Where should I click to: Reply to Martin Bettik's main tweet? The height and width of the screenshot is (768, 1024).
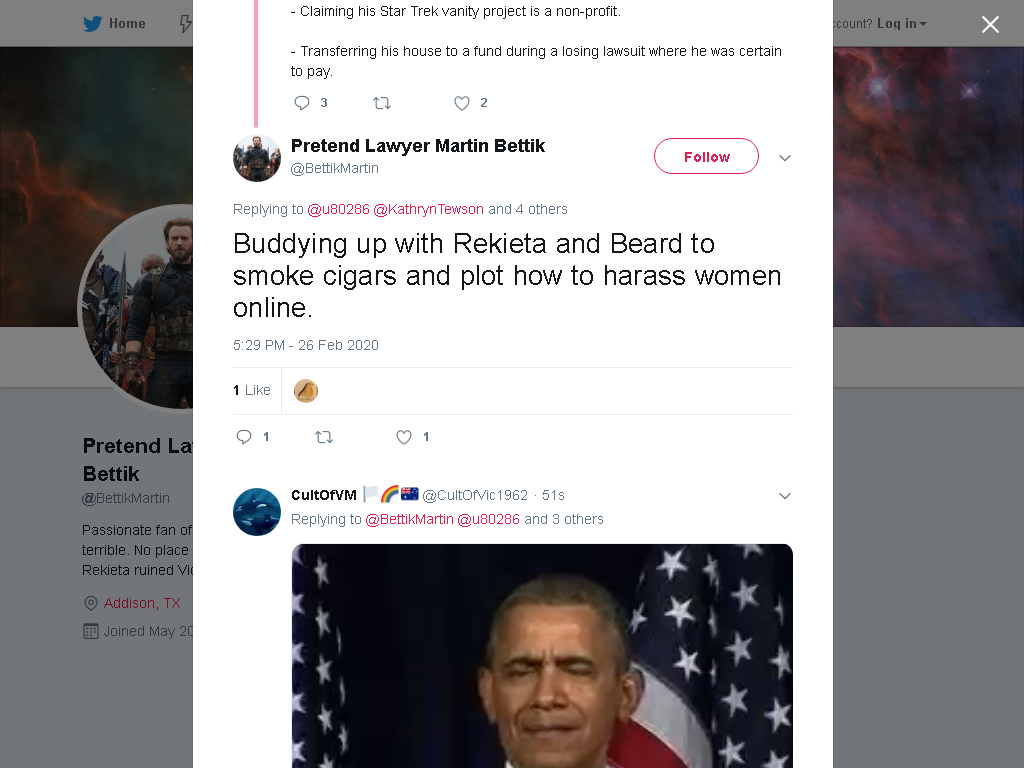(x=244, y=437)
